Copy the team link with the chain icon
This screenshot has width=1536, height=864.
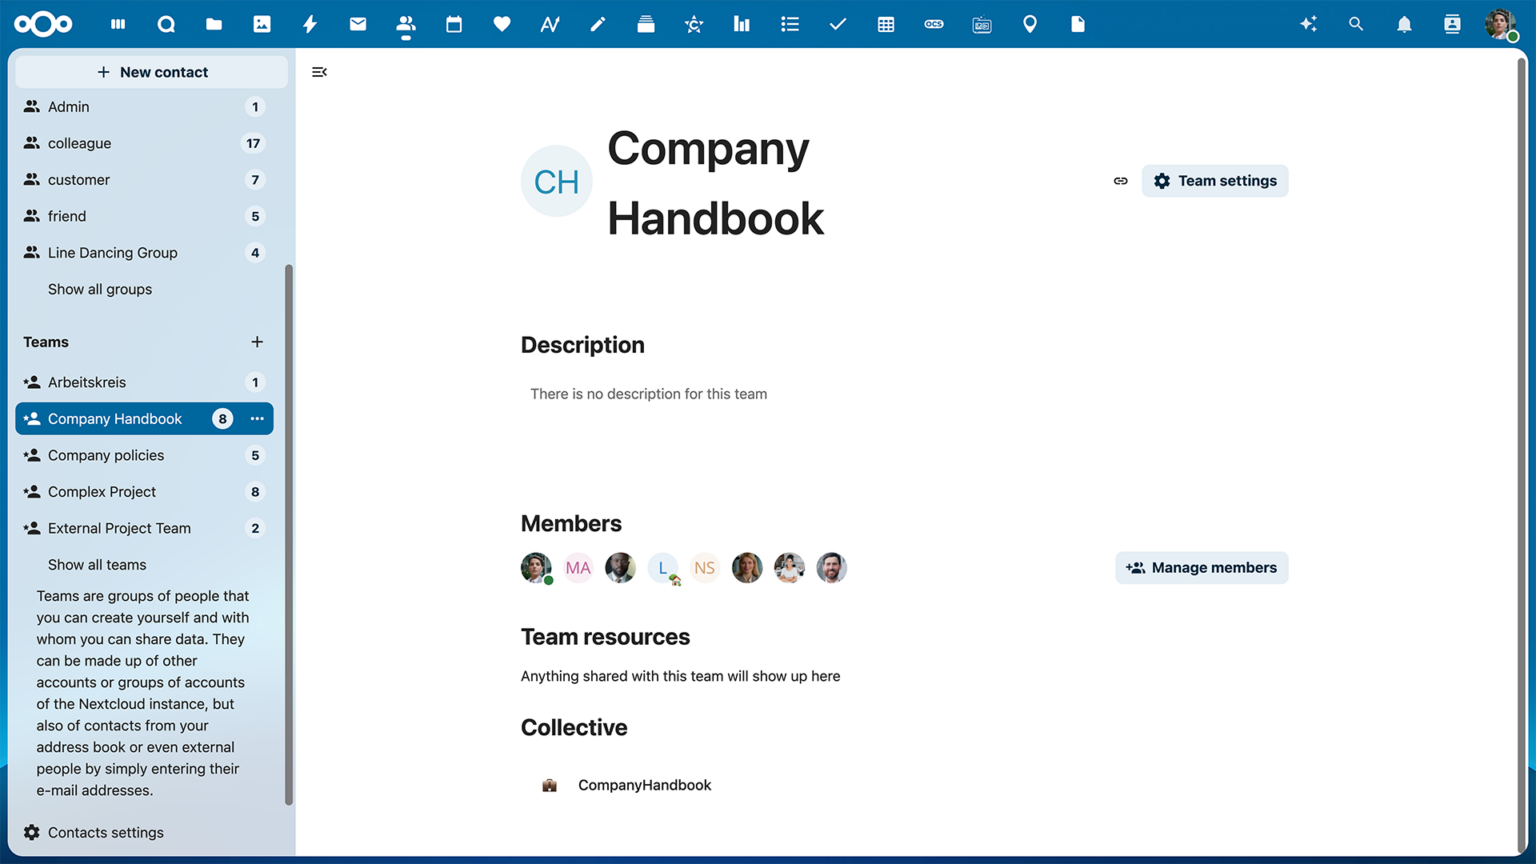tap(1120, 181)
